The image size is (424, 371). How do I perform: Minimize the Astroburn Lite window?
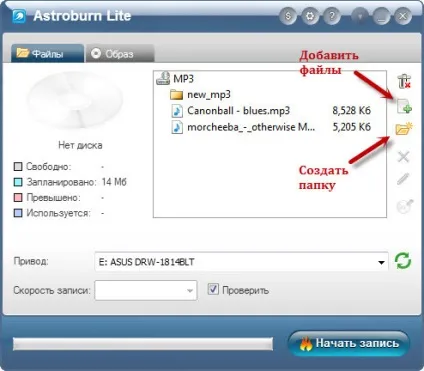(382, 16)
